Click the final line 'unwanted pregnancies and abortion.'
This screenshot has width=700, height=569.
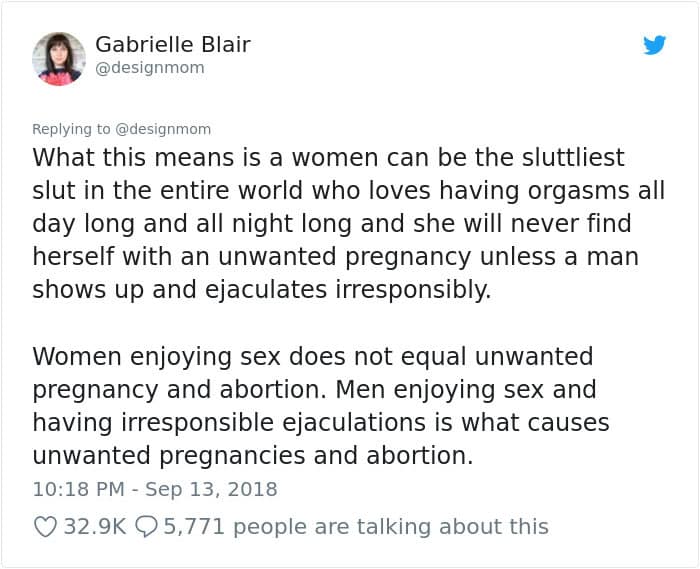coord(253,456)
